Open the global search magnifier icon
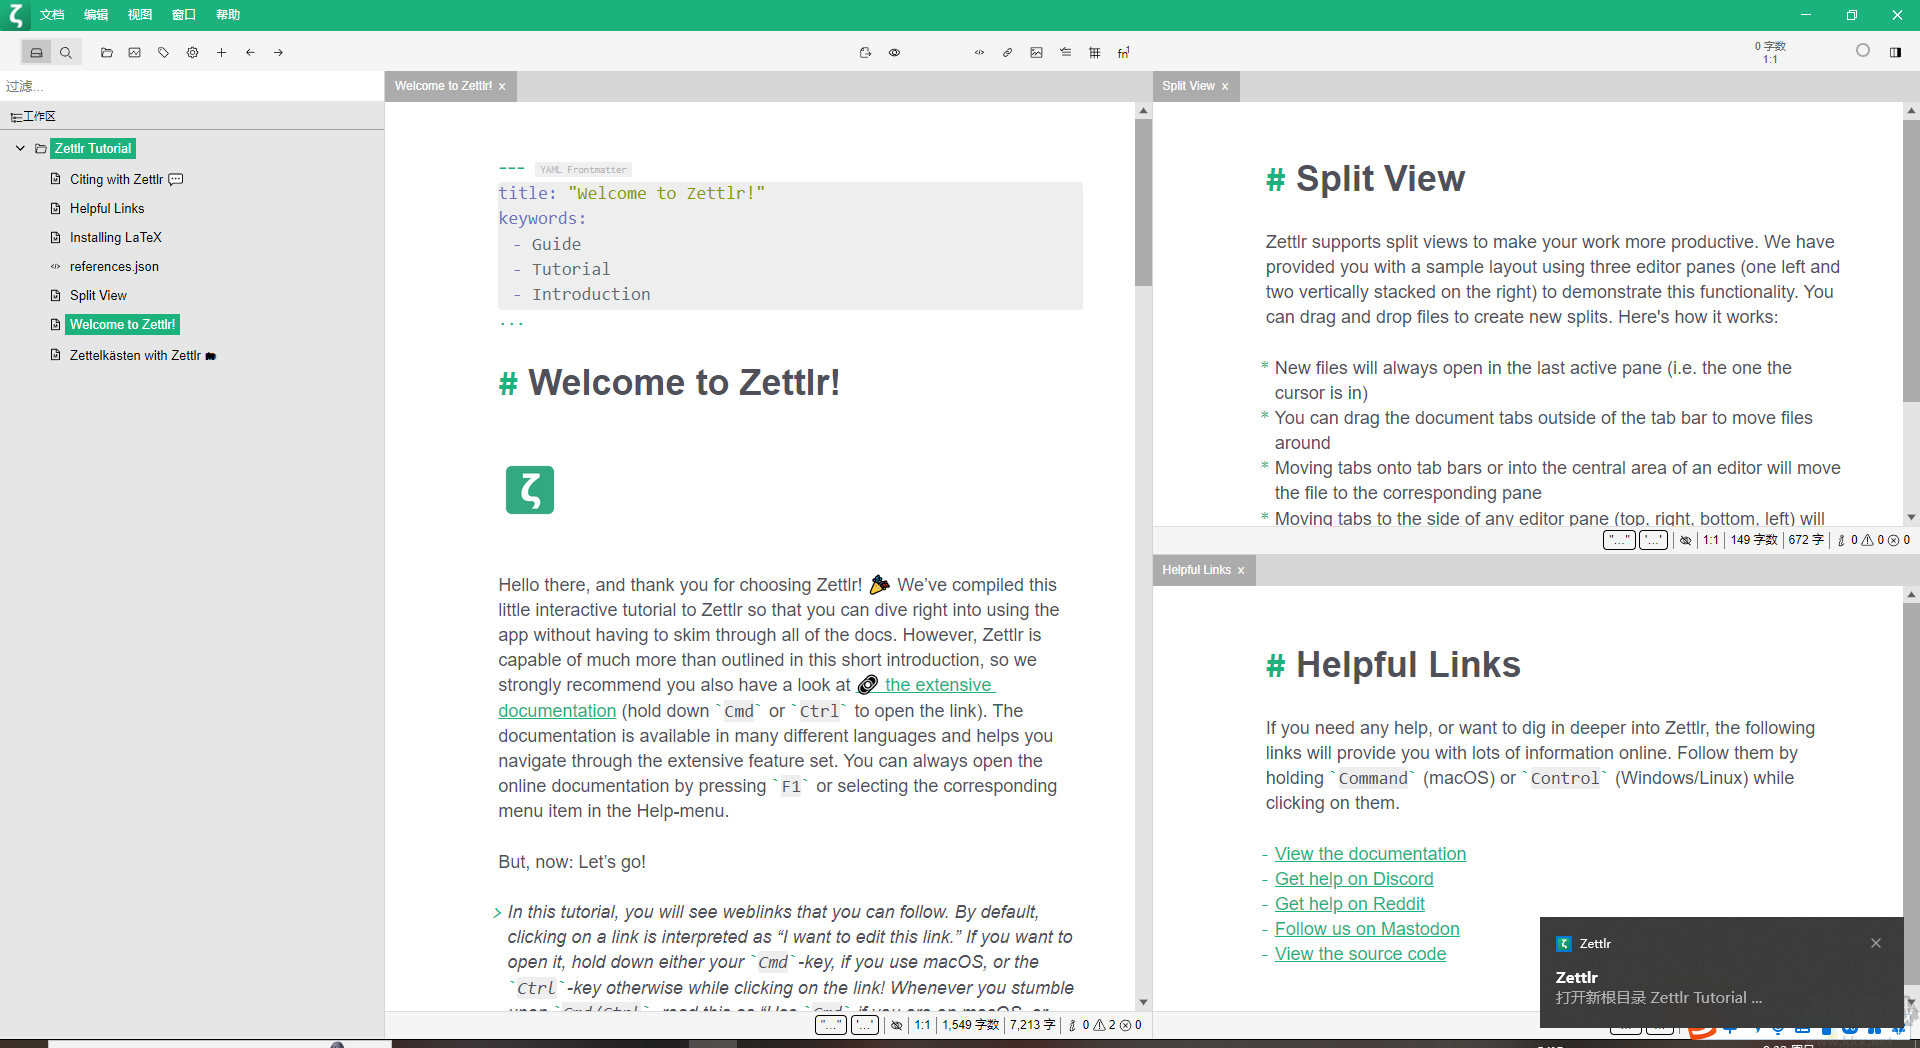The image size is (1920, 1048). 66,53
